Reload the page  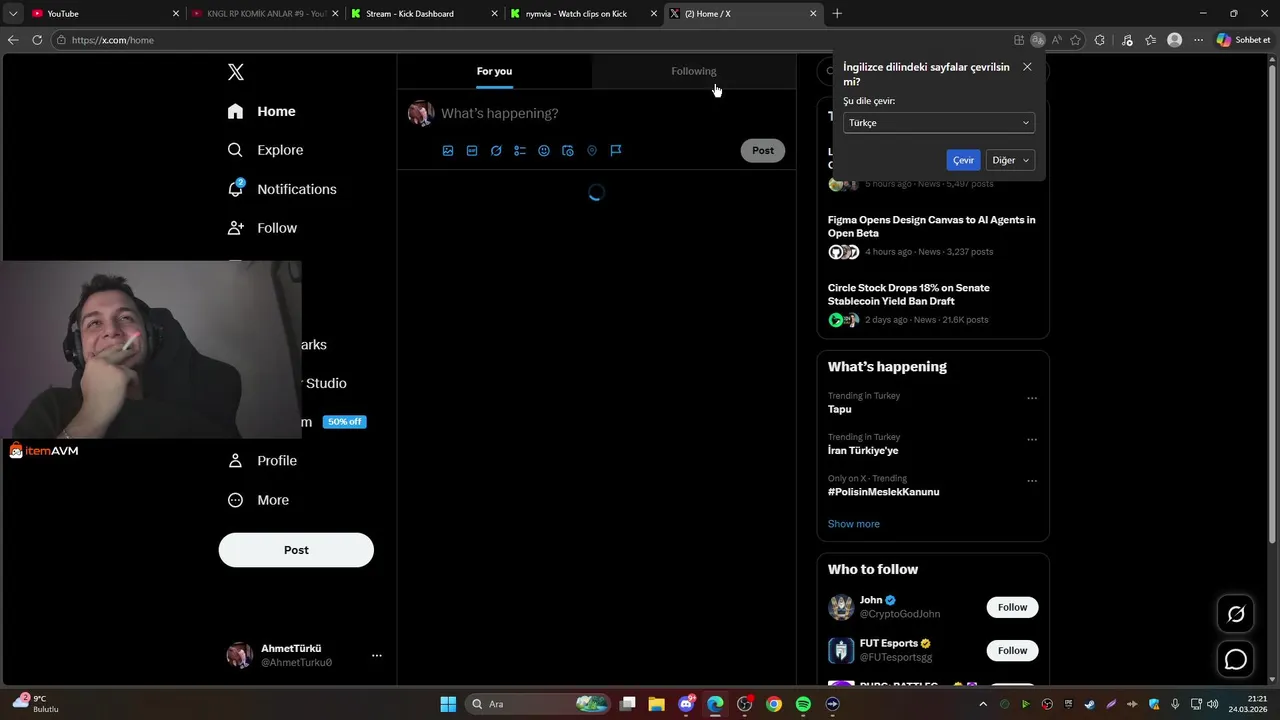pyautogui.click(x=37, y=40)
